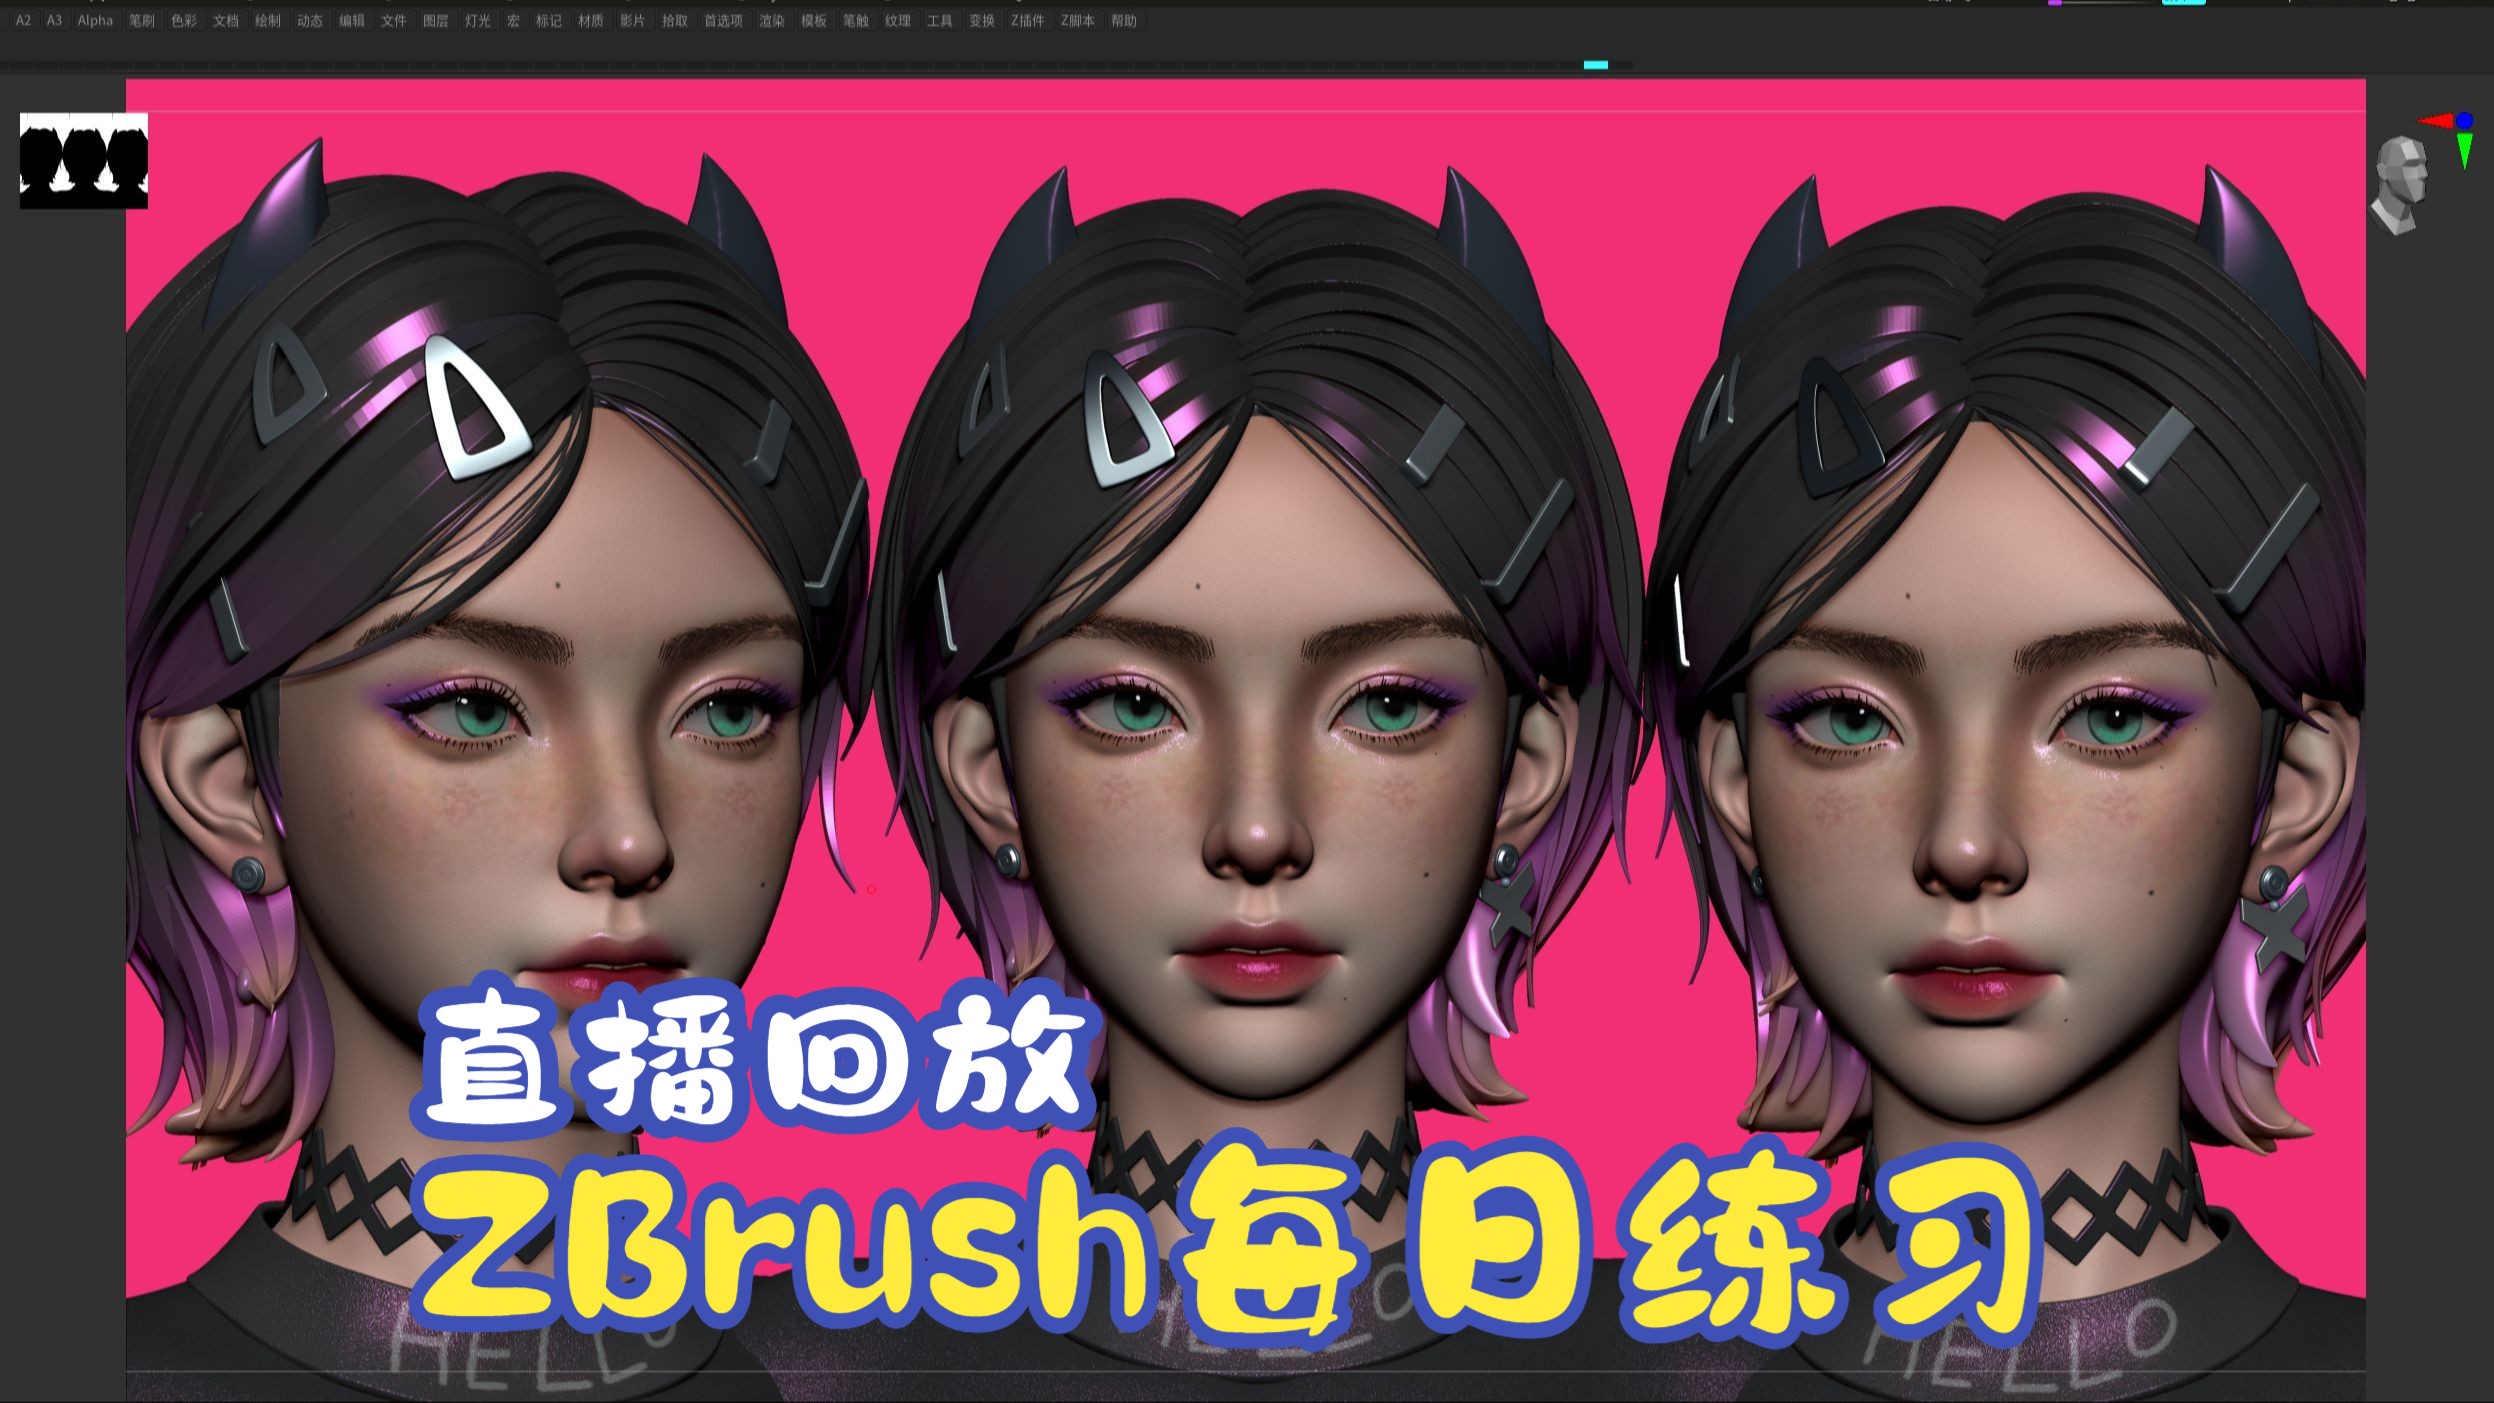
Task: Click the cyan timeline marker
Action: coord(1595,65)
